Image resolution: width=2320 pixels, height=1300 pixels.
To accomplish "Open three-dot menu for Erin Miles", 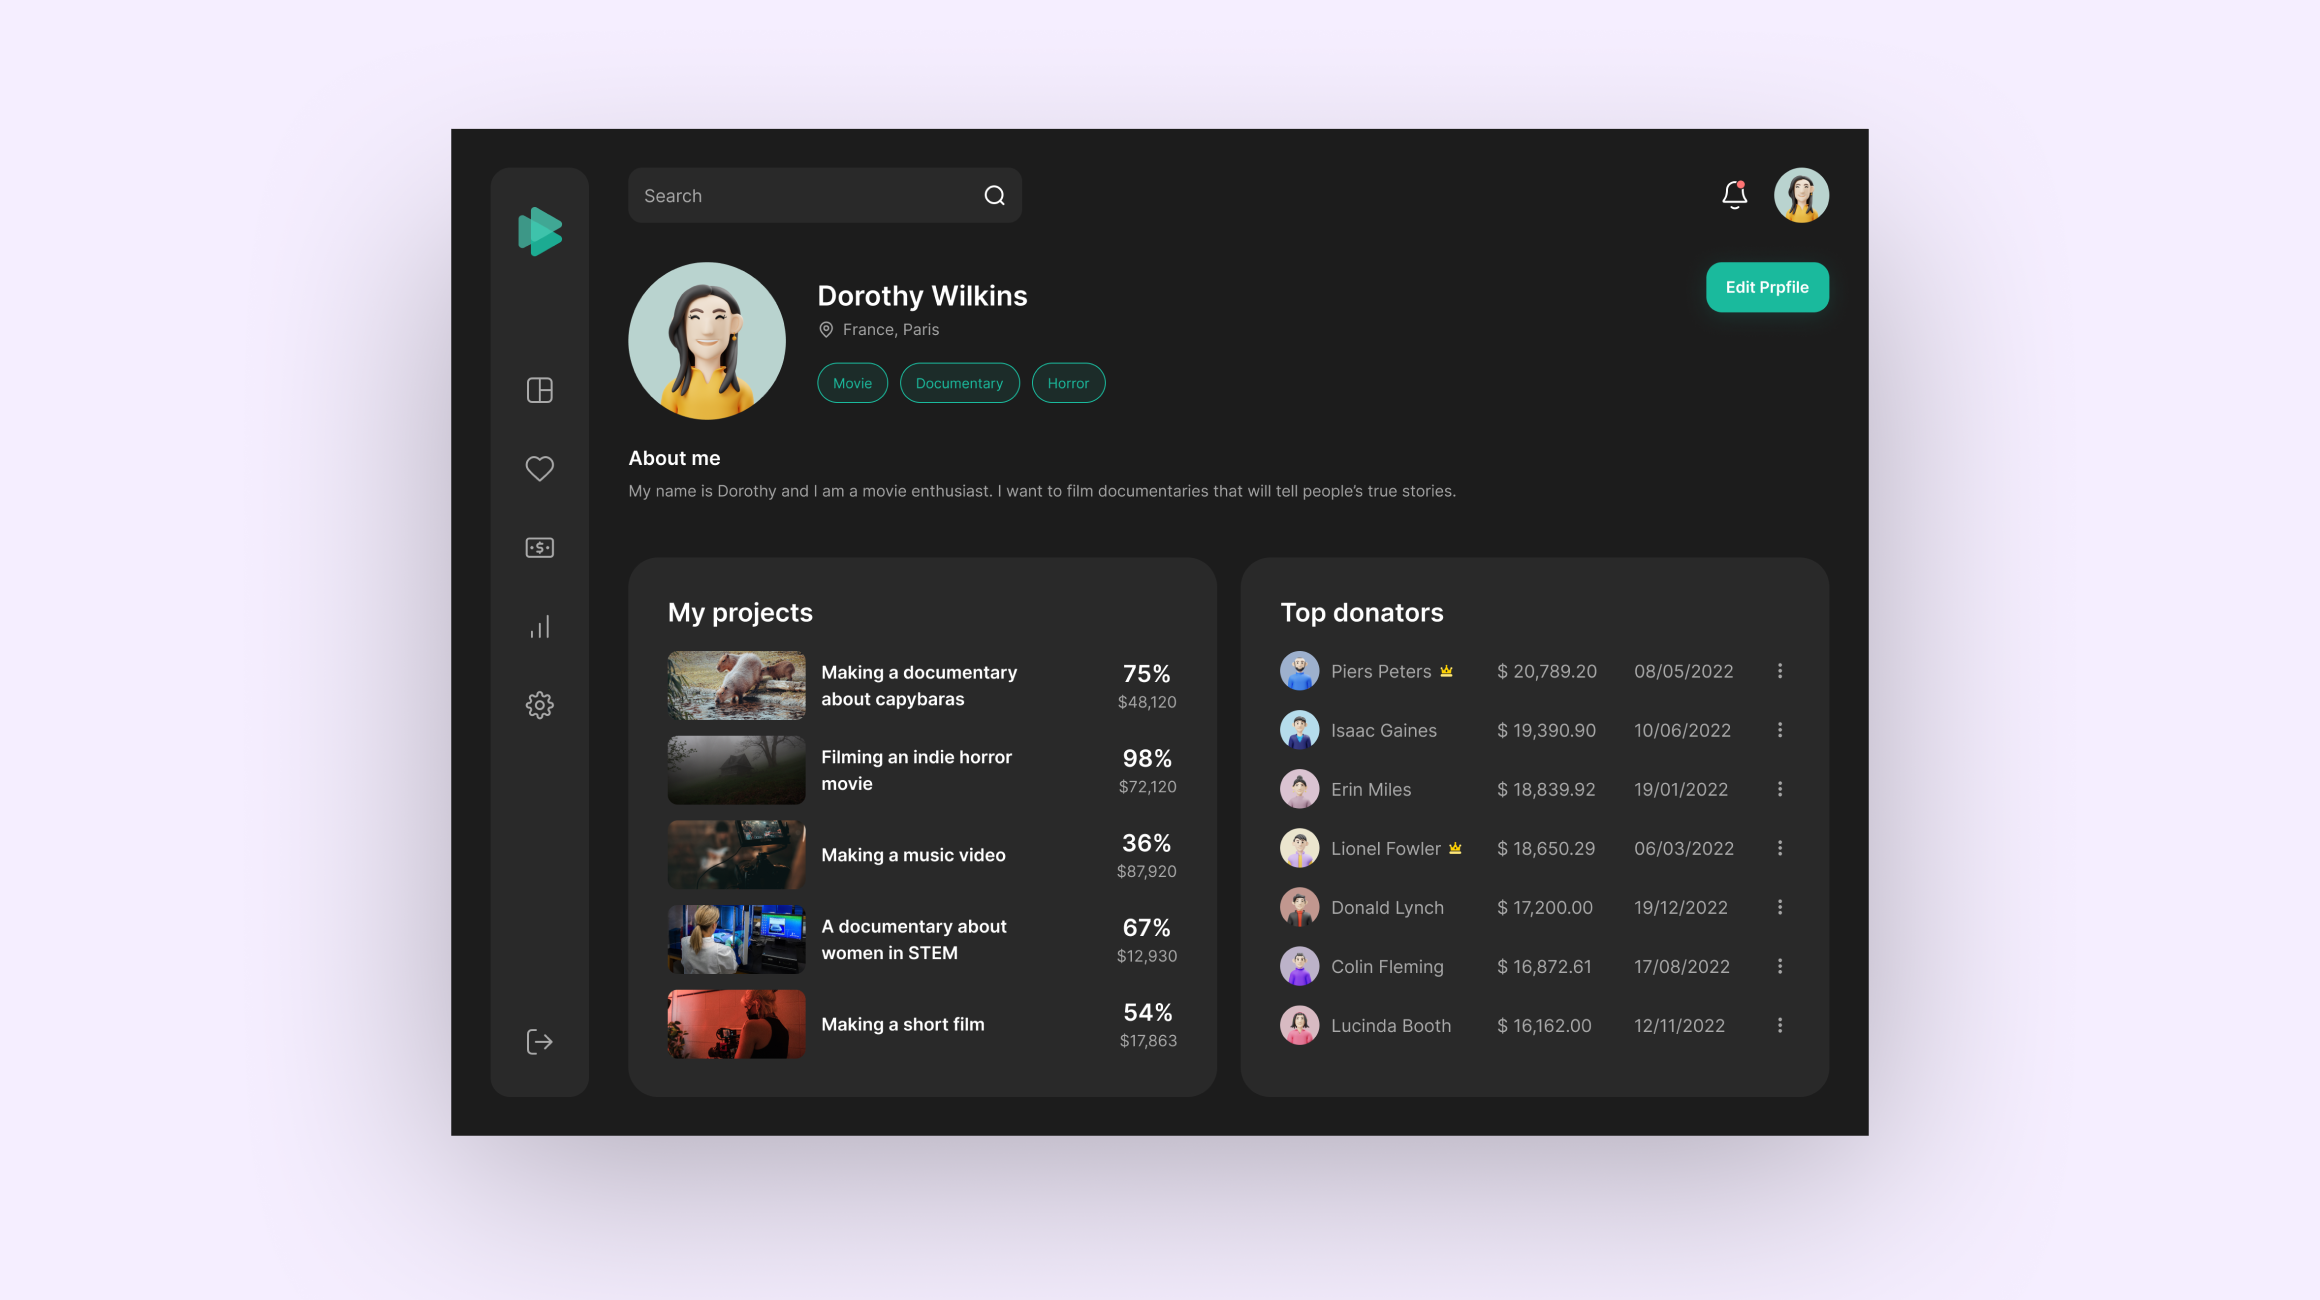I will (1780, 789).
